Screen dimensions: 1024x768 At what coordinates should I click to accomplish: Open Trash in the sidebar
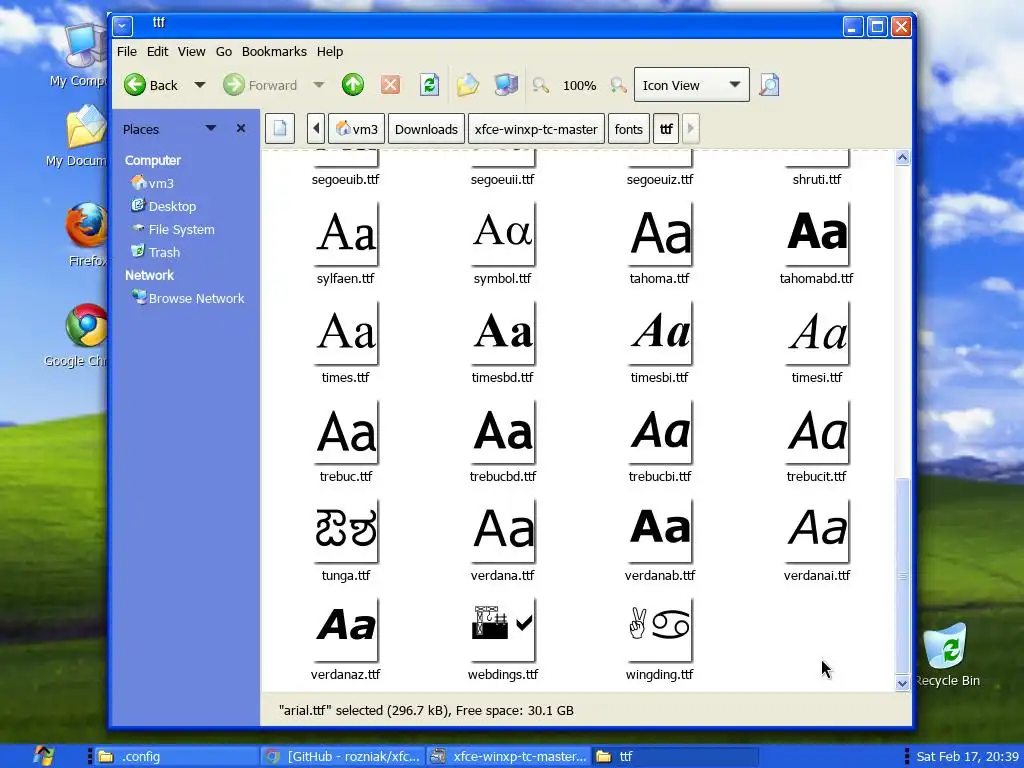pos(156,252)
